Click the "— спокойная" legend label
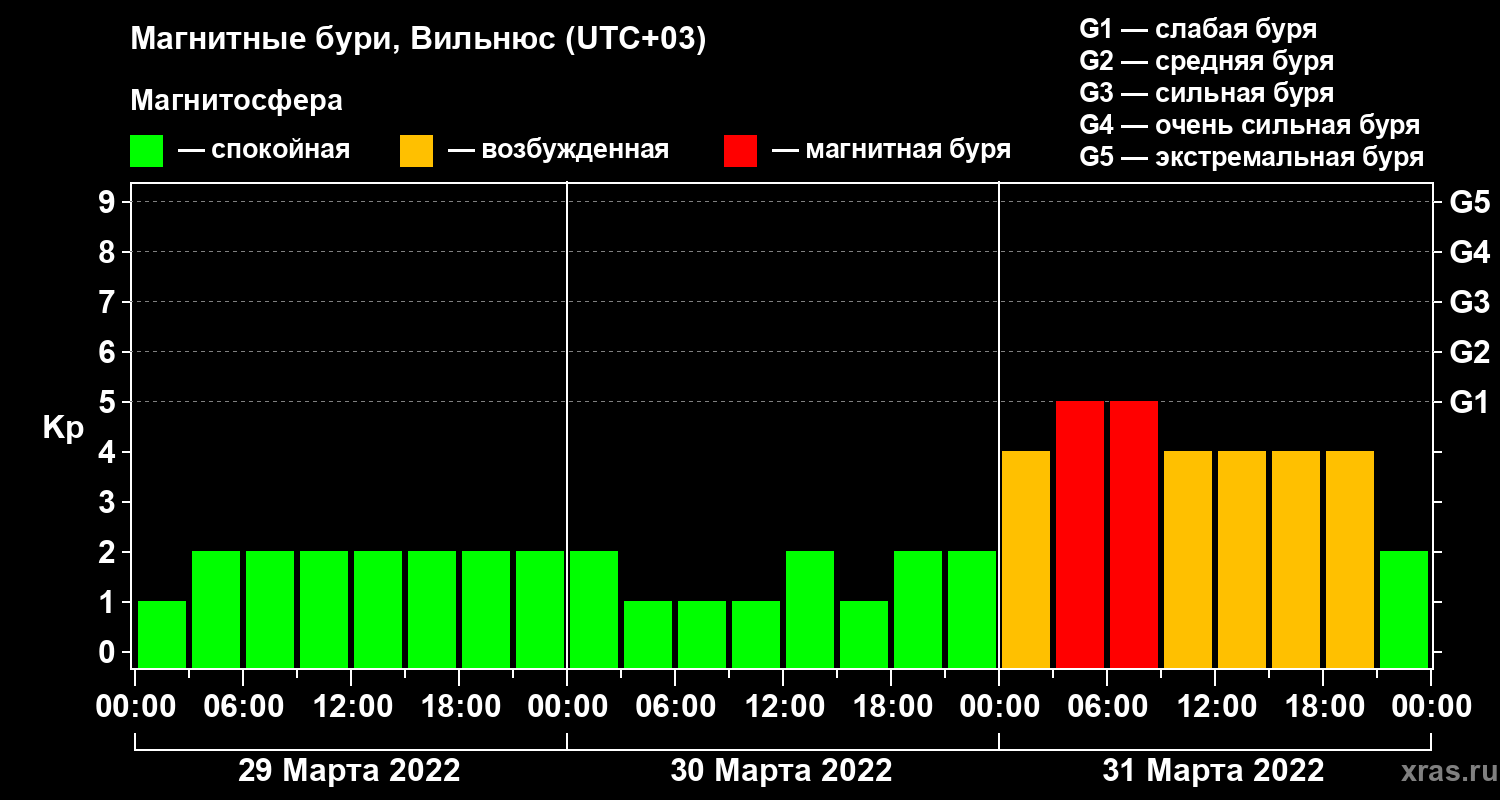Viewport: 1500px width, 800px height. (264, 151)
